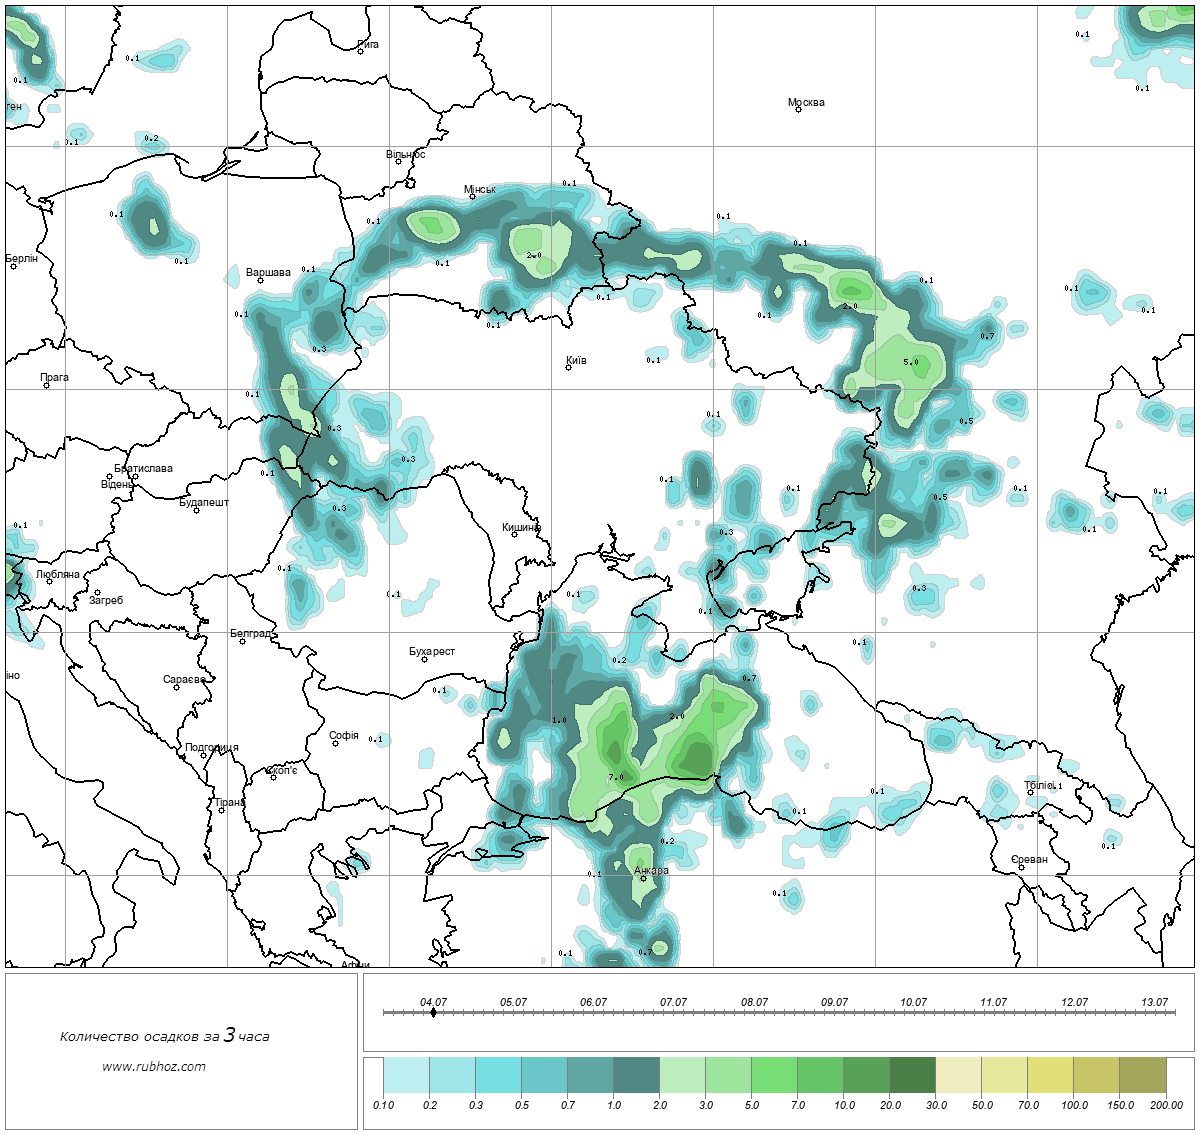Select the 05.07 date on timeline
1200x1135 pixels.
[x=513, y=1002]
